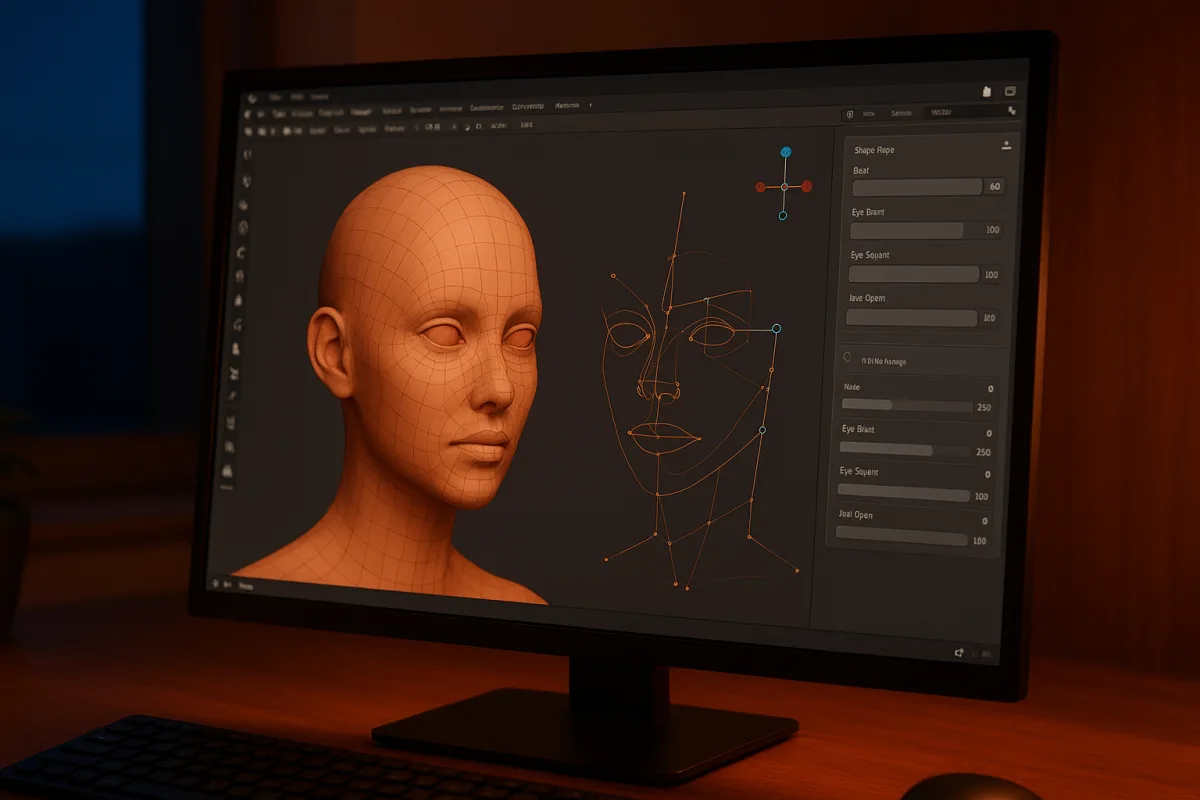
Task: Select the cyan ring handle below the gizmo
Action: click(783, 215)
